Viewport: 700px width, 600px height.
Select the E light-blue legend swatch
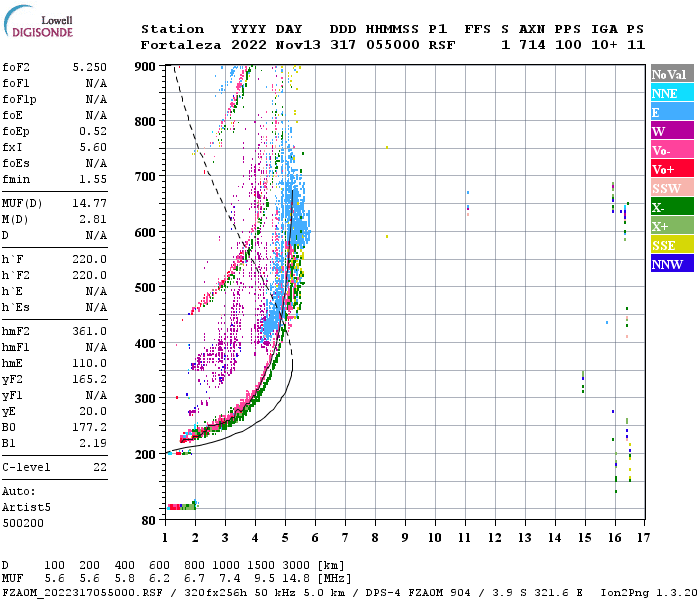672,112
